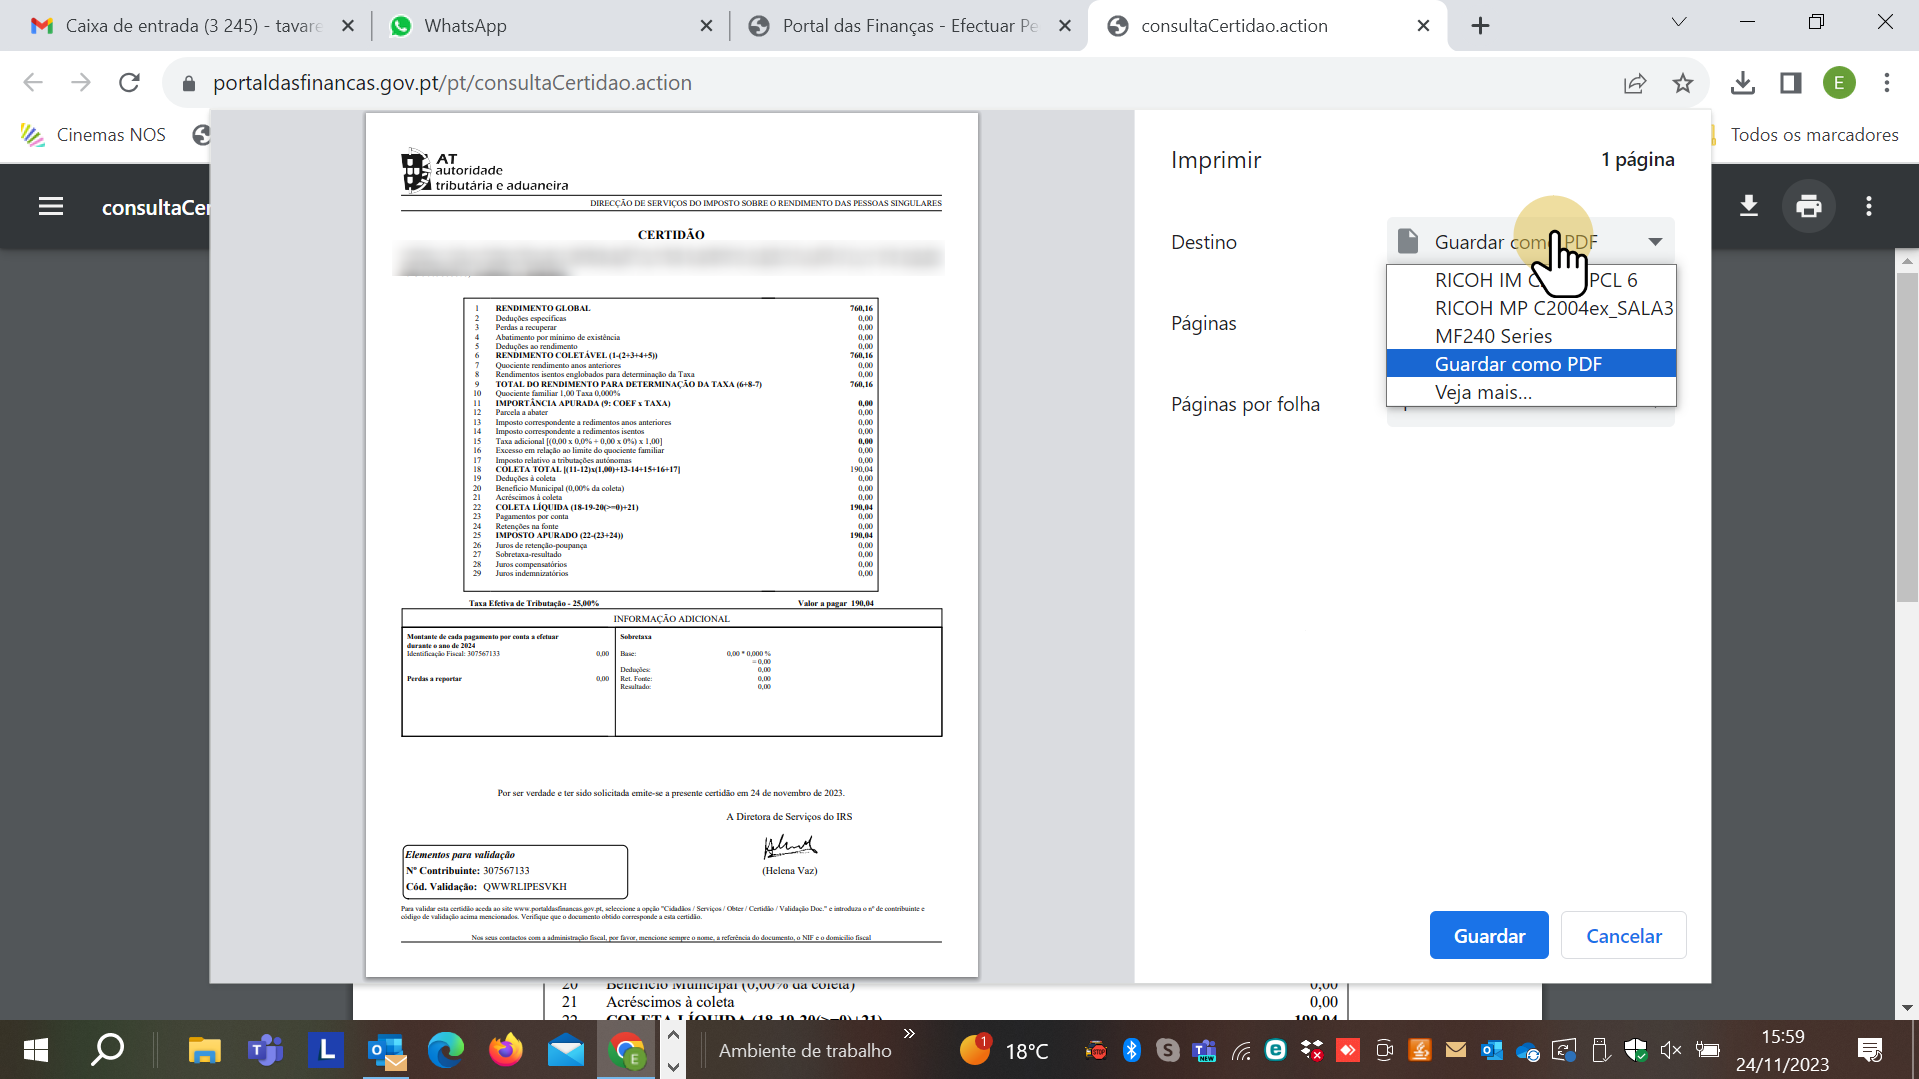Open Chrome downloads icon
Screen dimensions: 1919x1079
[x=1742, y=83]
